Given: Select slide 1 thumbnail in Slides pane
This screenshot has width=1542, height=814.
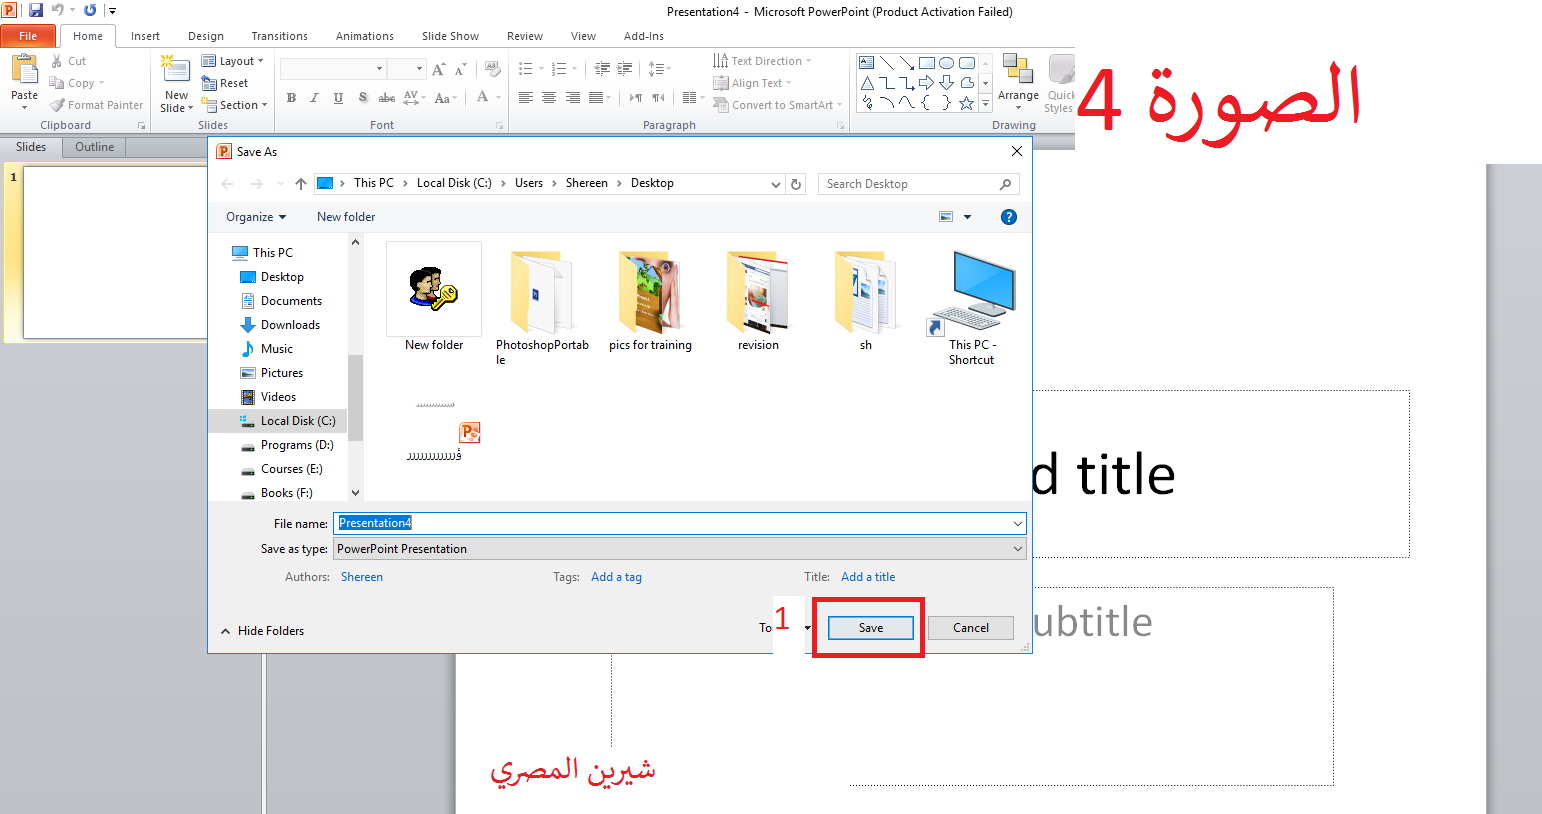Looking at the screenshot, I should coord(114,252).
